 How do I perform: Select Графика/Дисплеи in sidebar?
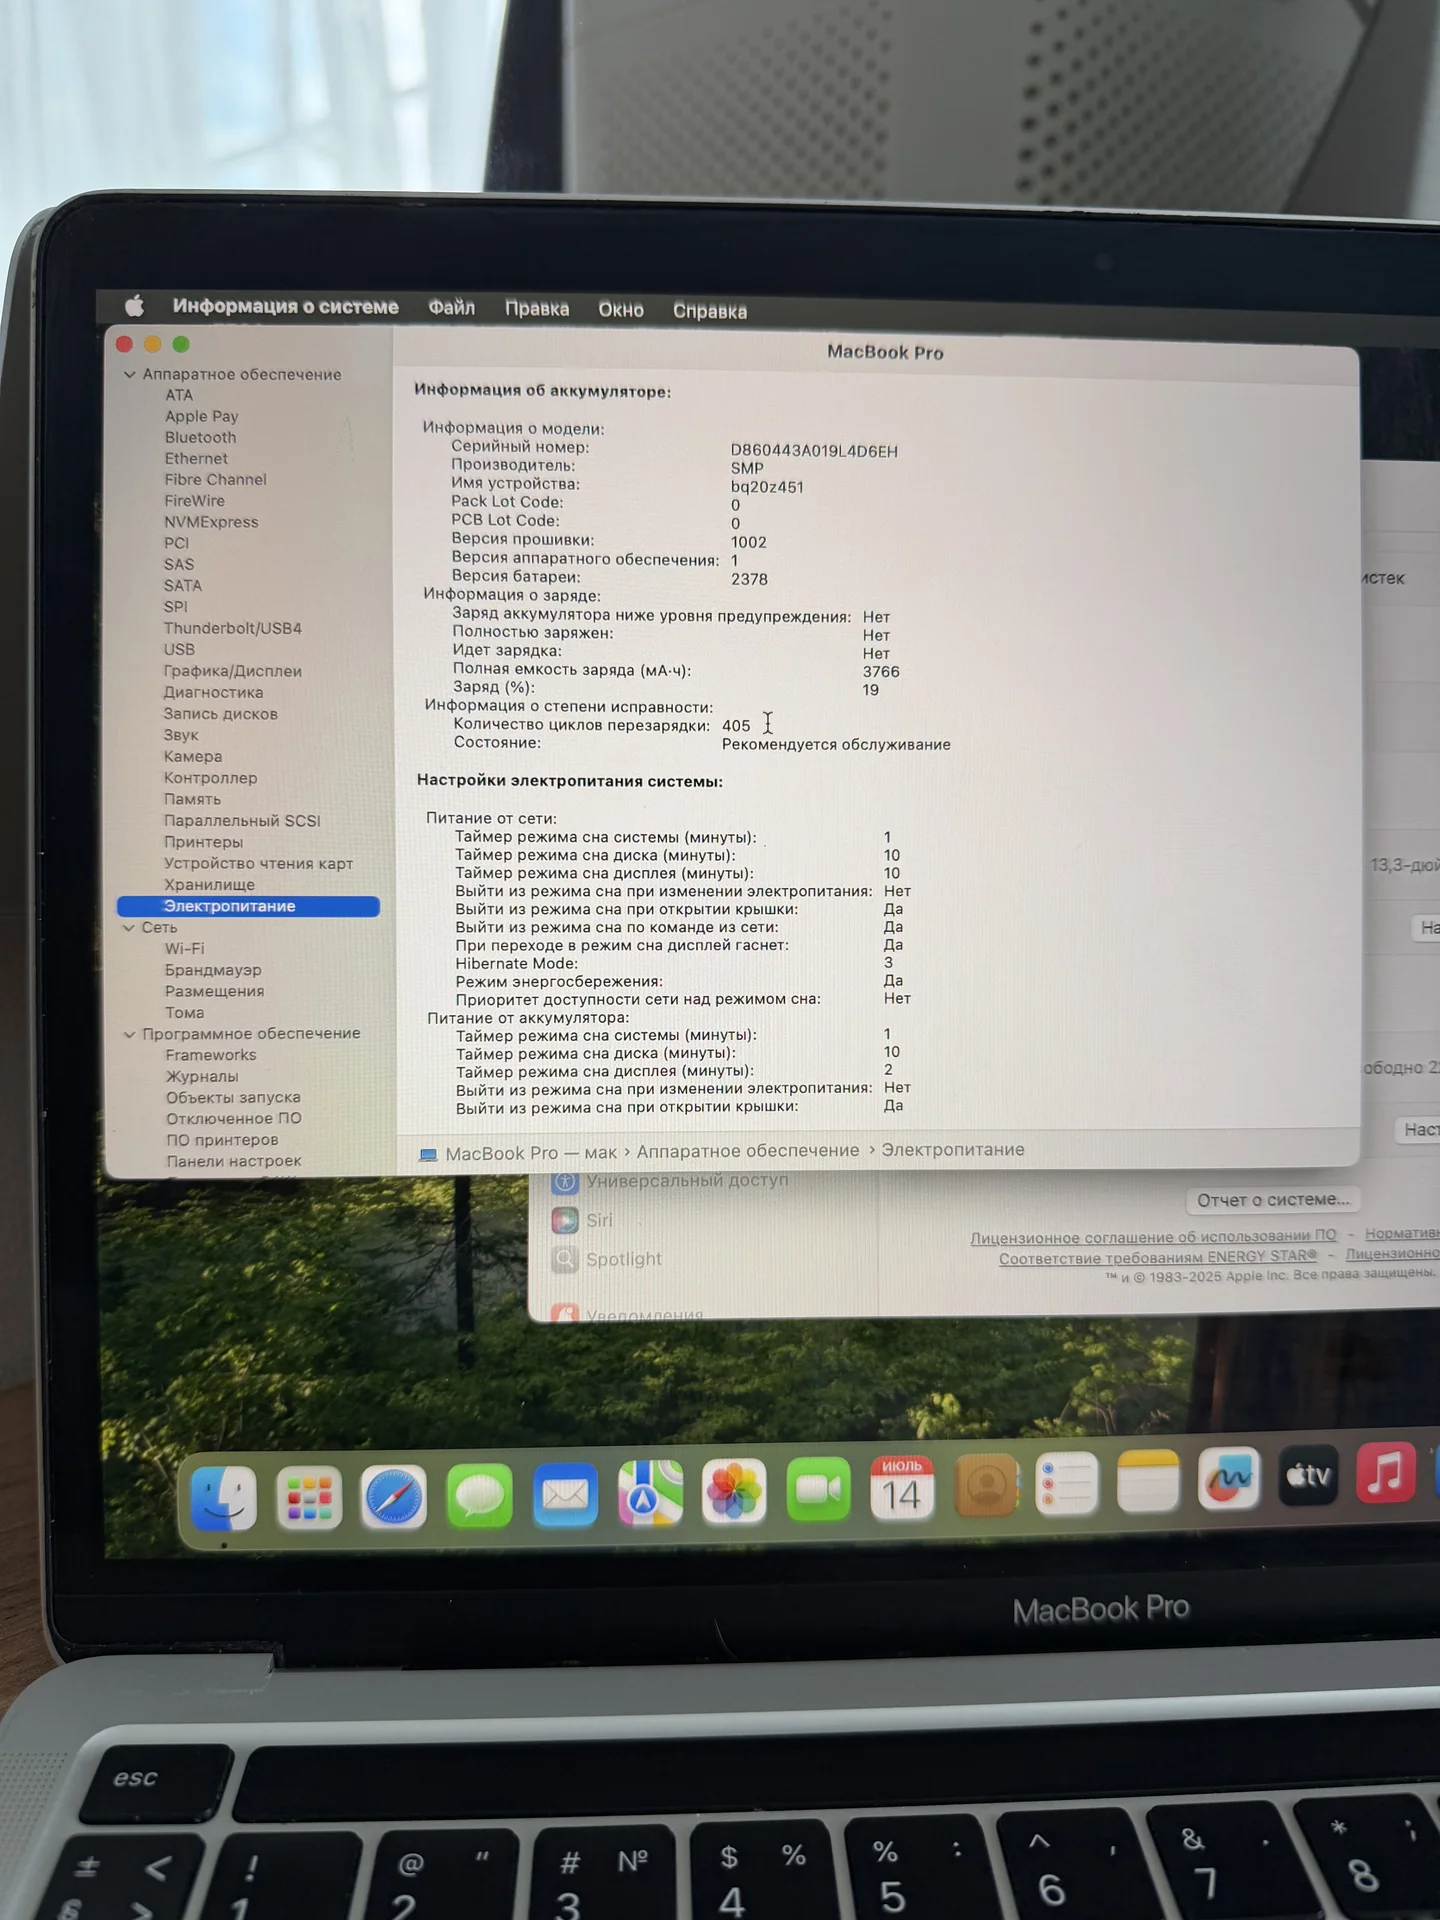pos(232,671)
